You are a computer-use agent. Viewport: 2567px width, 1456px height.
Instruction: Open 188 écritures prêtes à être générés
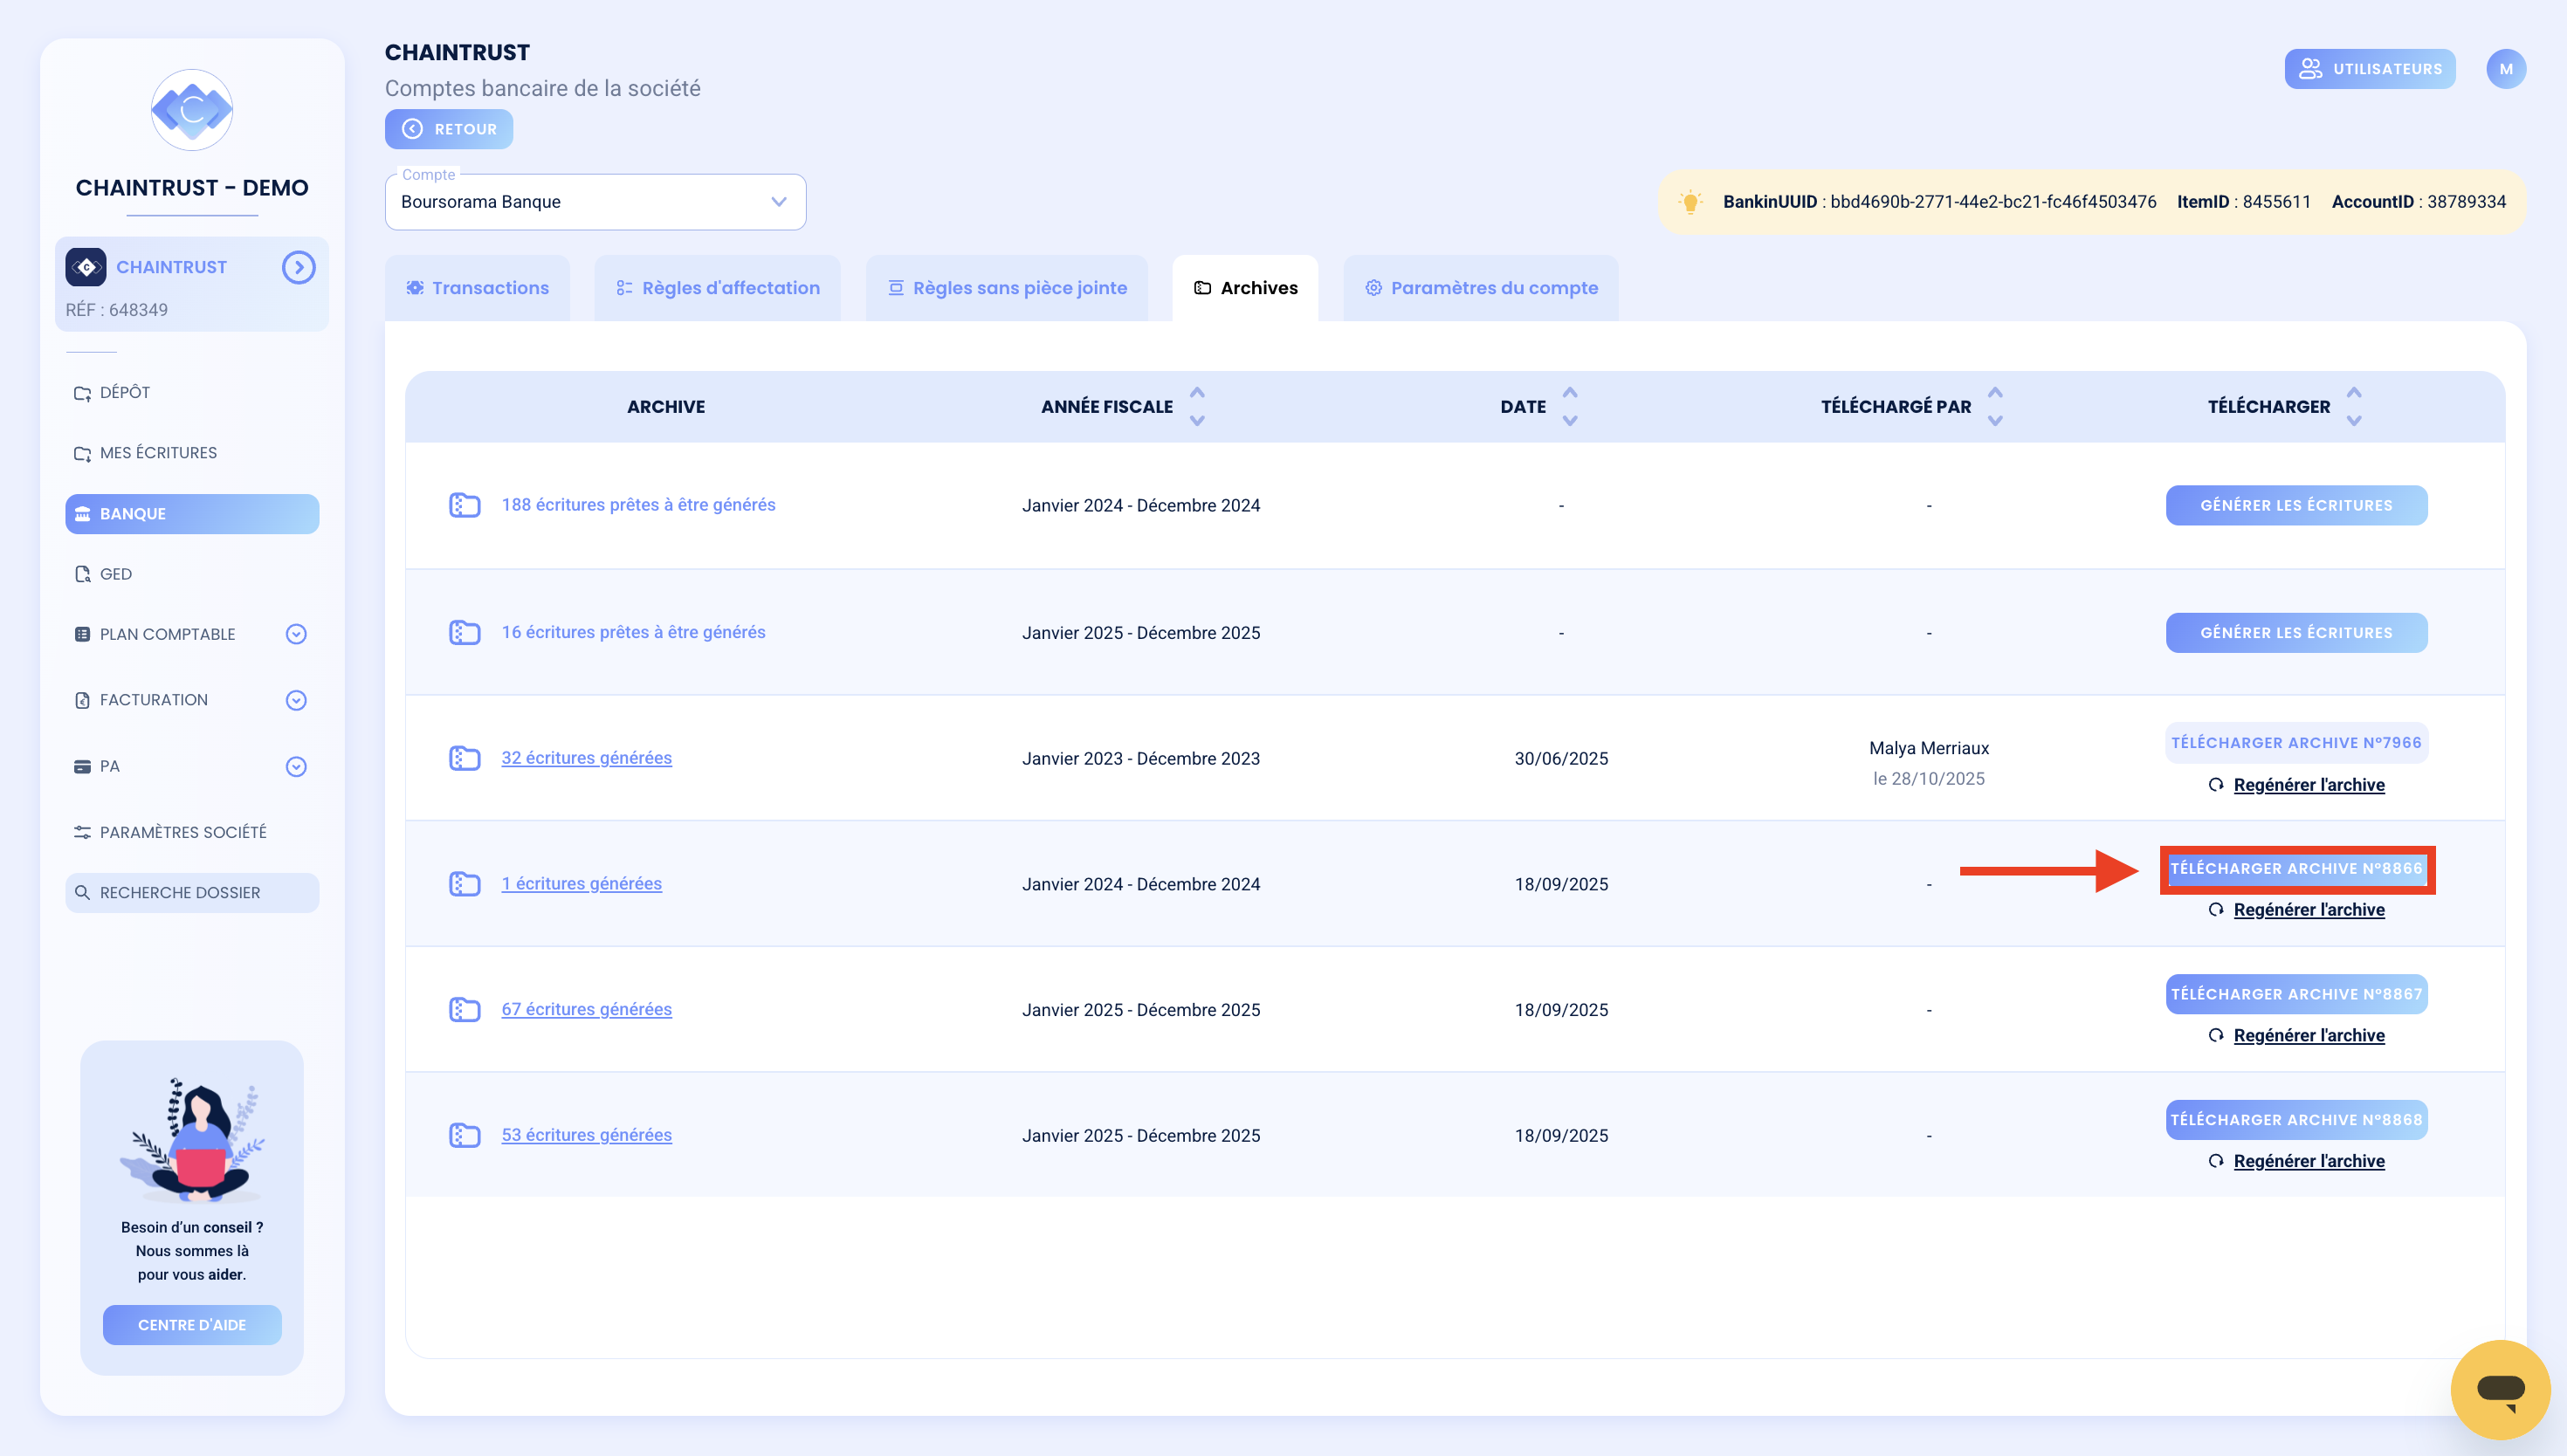click(x=638, y=505)
